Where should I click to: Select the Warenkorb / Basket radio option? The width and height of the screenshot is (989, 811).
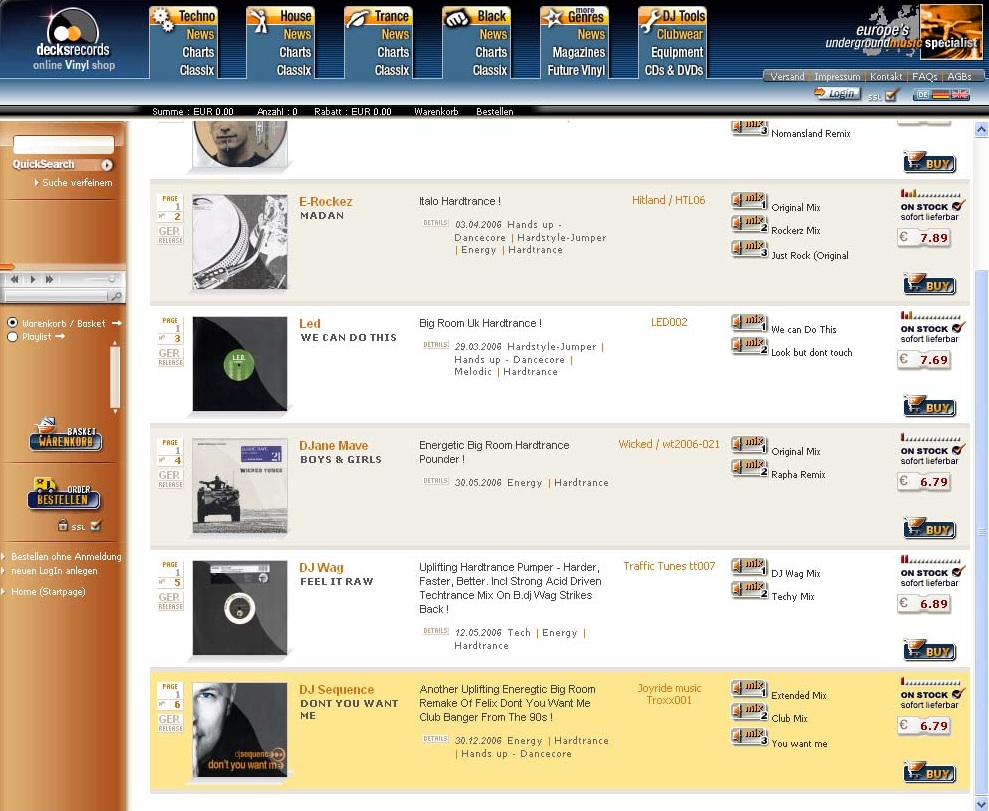tap(12, 323)
